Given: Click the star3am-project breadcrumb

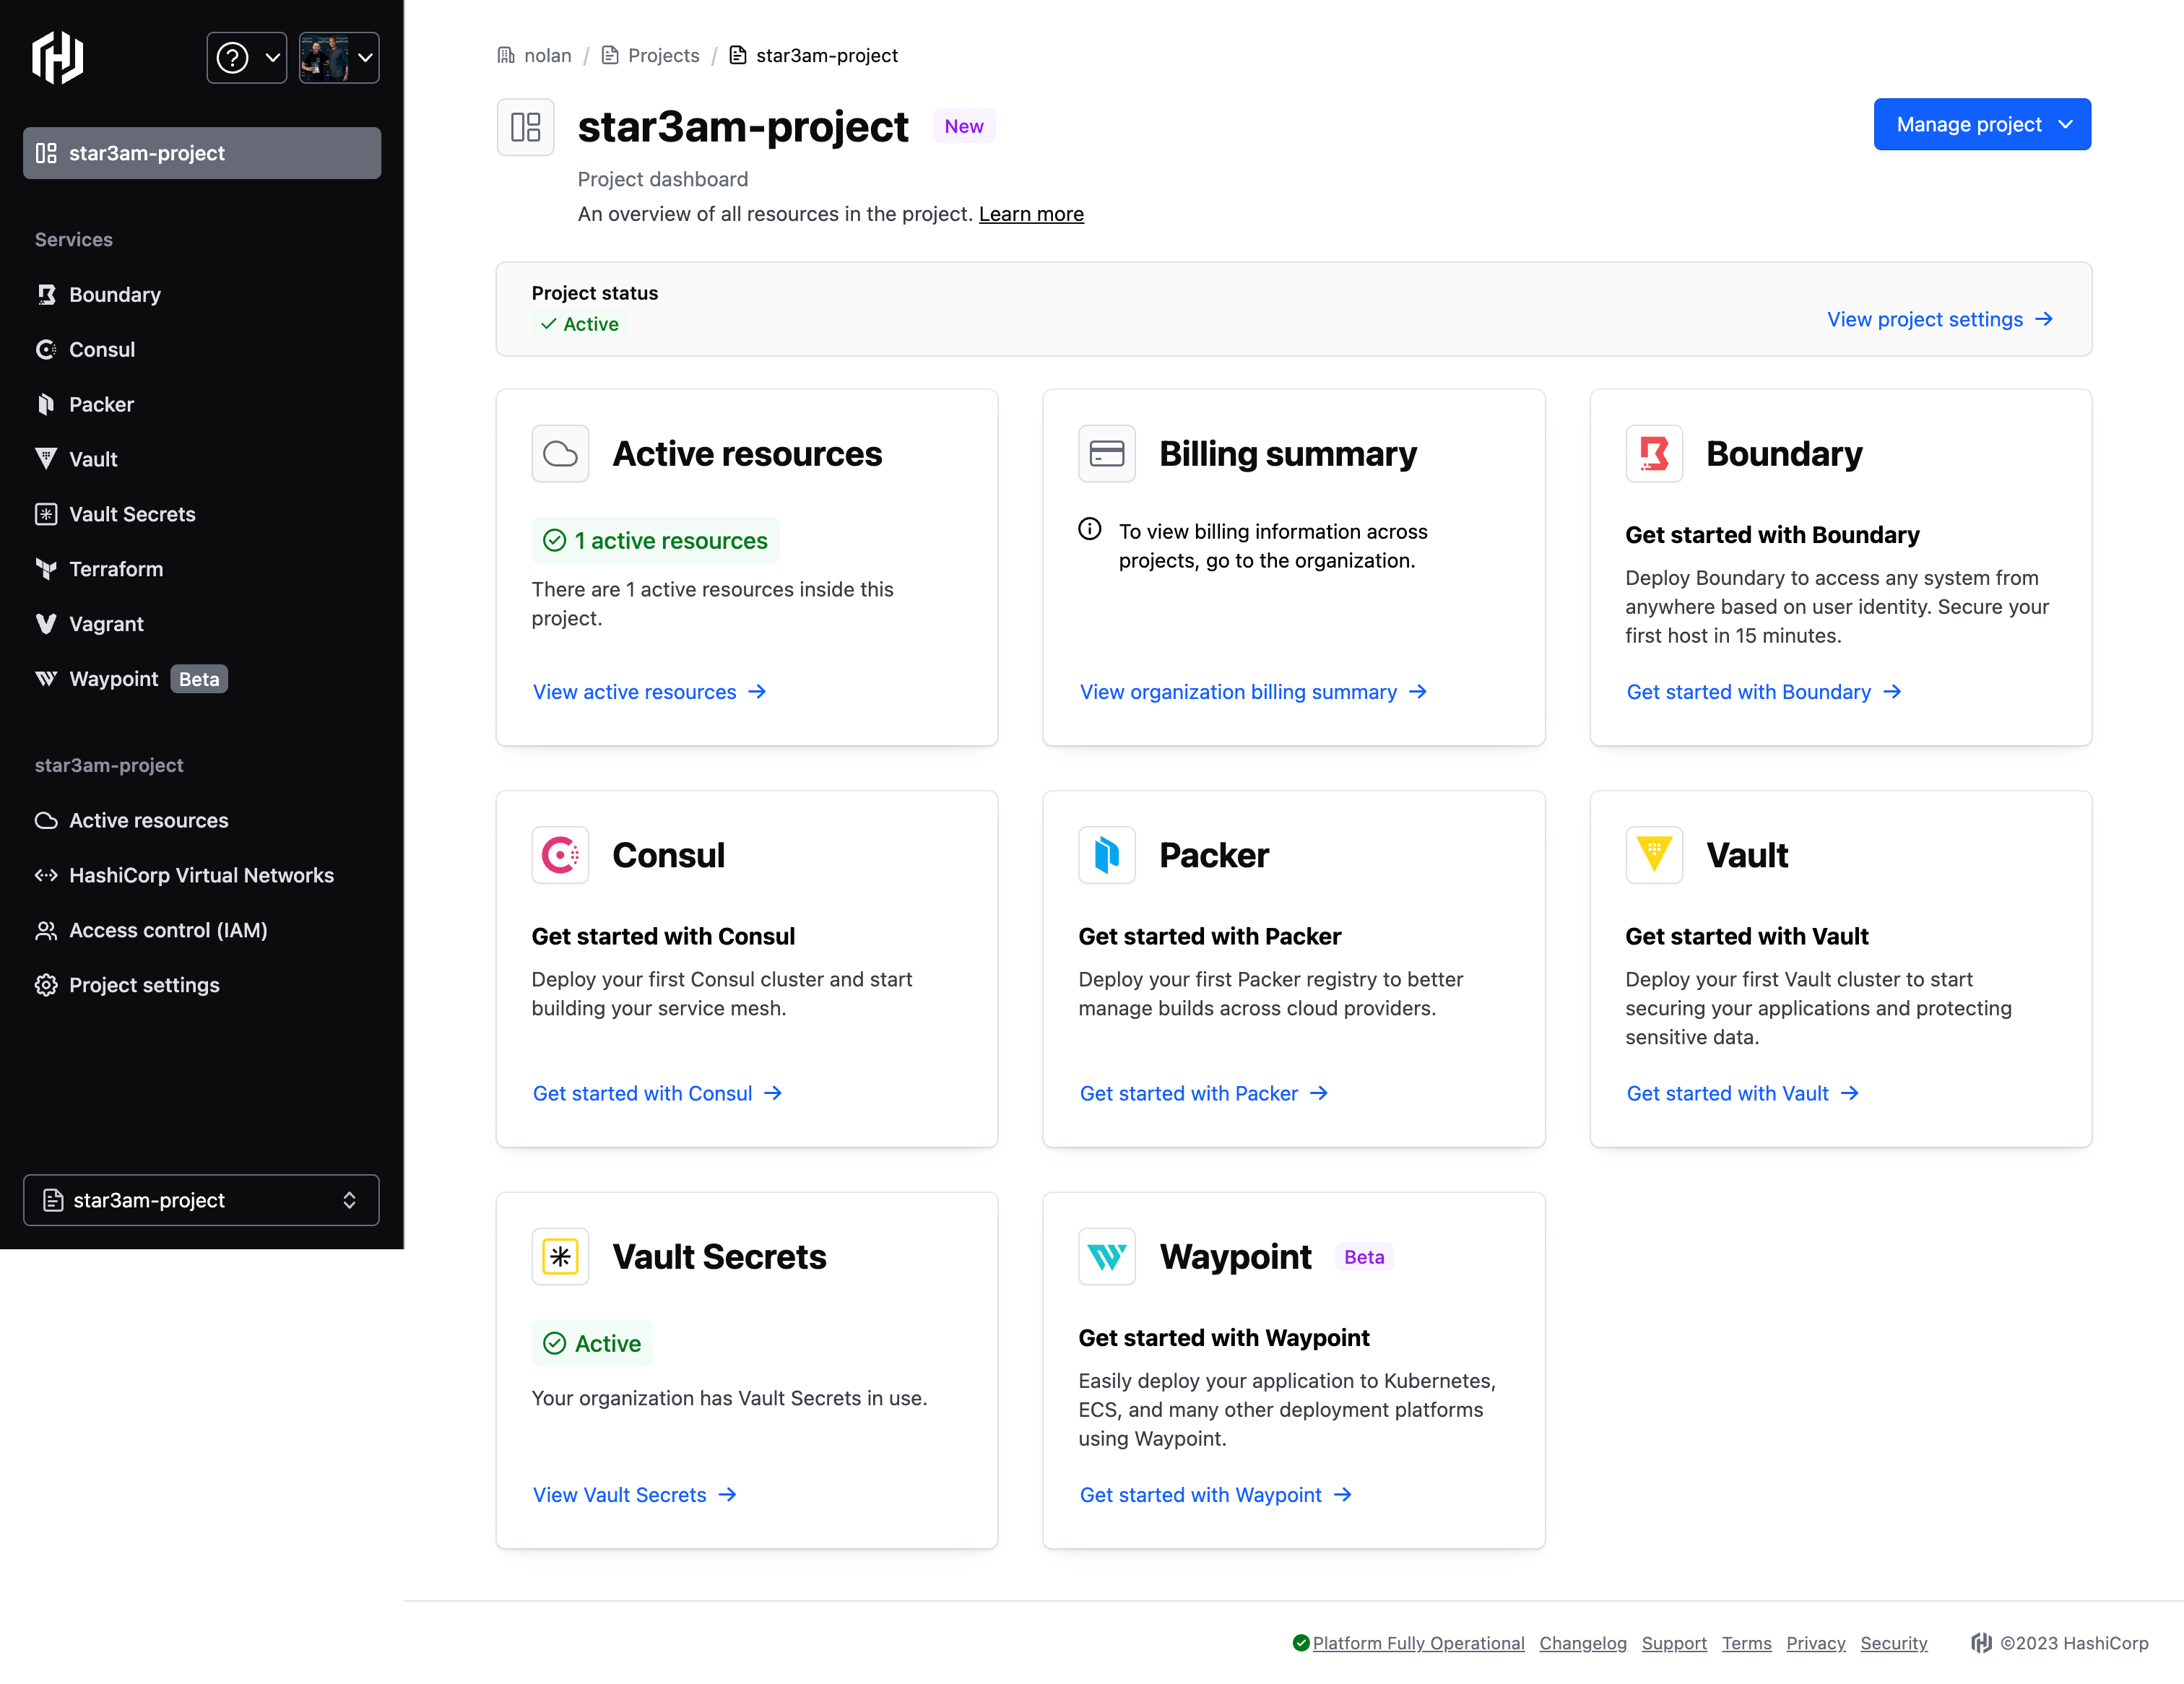Looking at the screenshot, I should [814, 56].
